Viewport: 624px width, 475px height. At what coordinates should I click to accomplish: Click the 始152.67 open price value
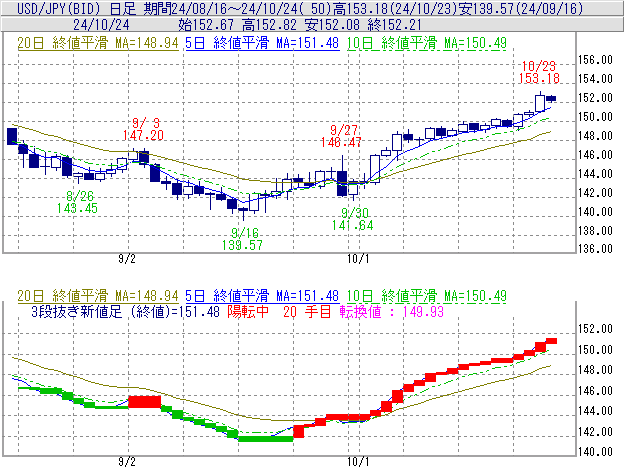pyautogui.click(x=207, y=25)
